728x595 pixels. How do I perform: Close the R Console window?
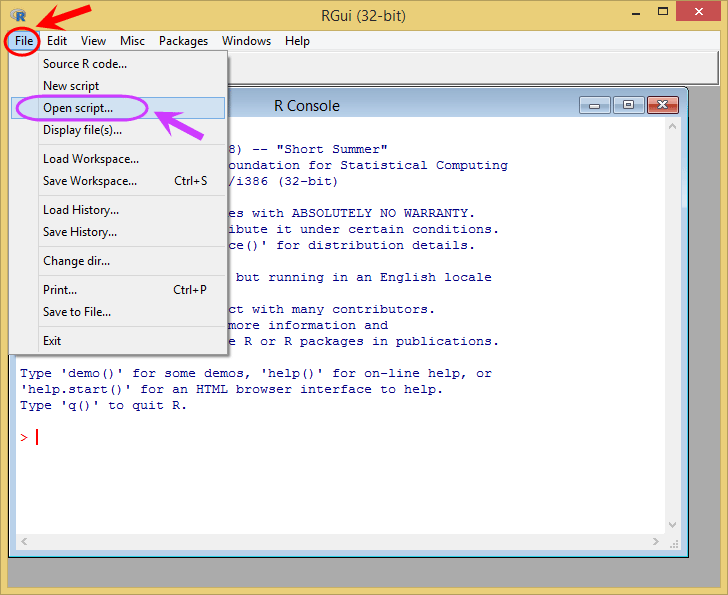(663, 105)
